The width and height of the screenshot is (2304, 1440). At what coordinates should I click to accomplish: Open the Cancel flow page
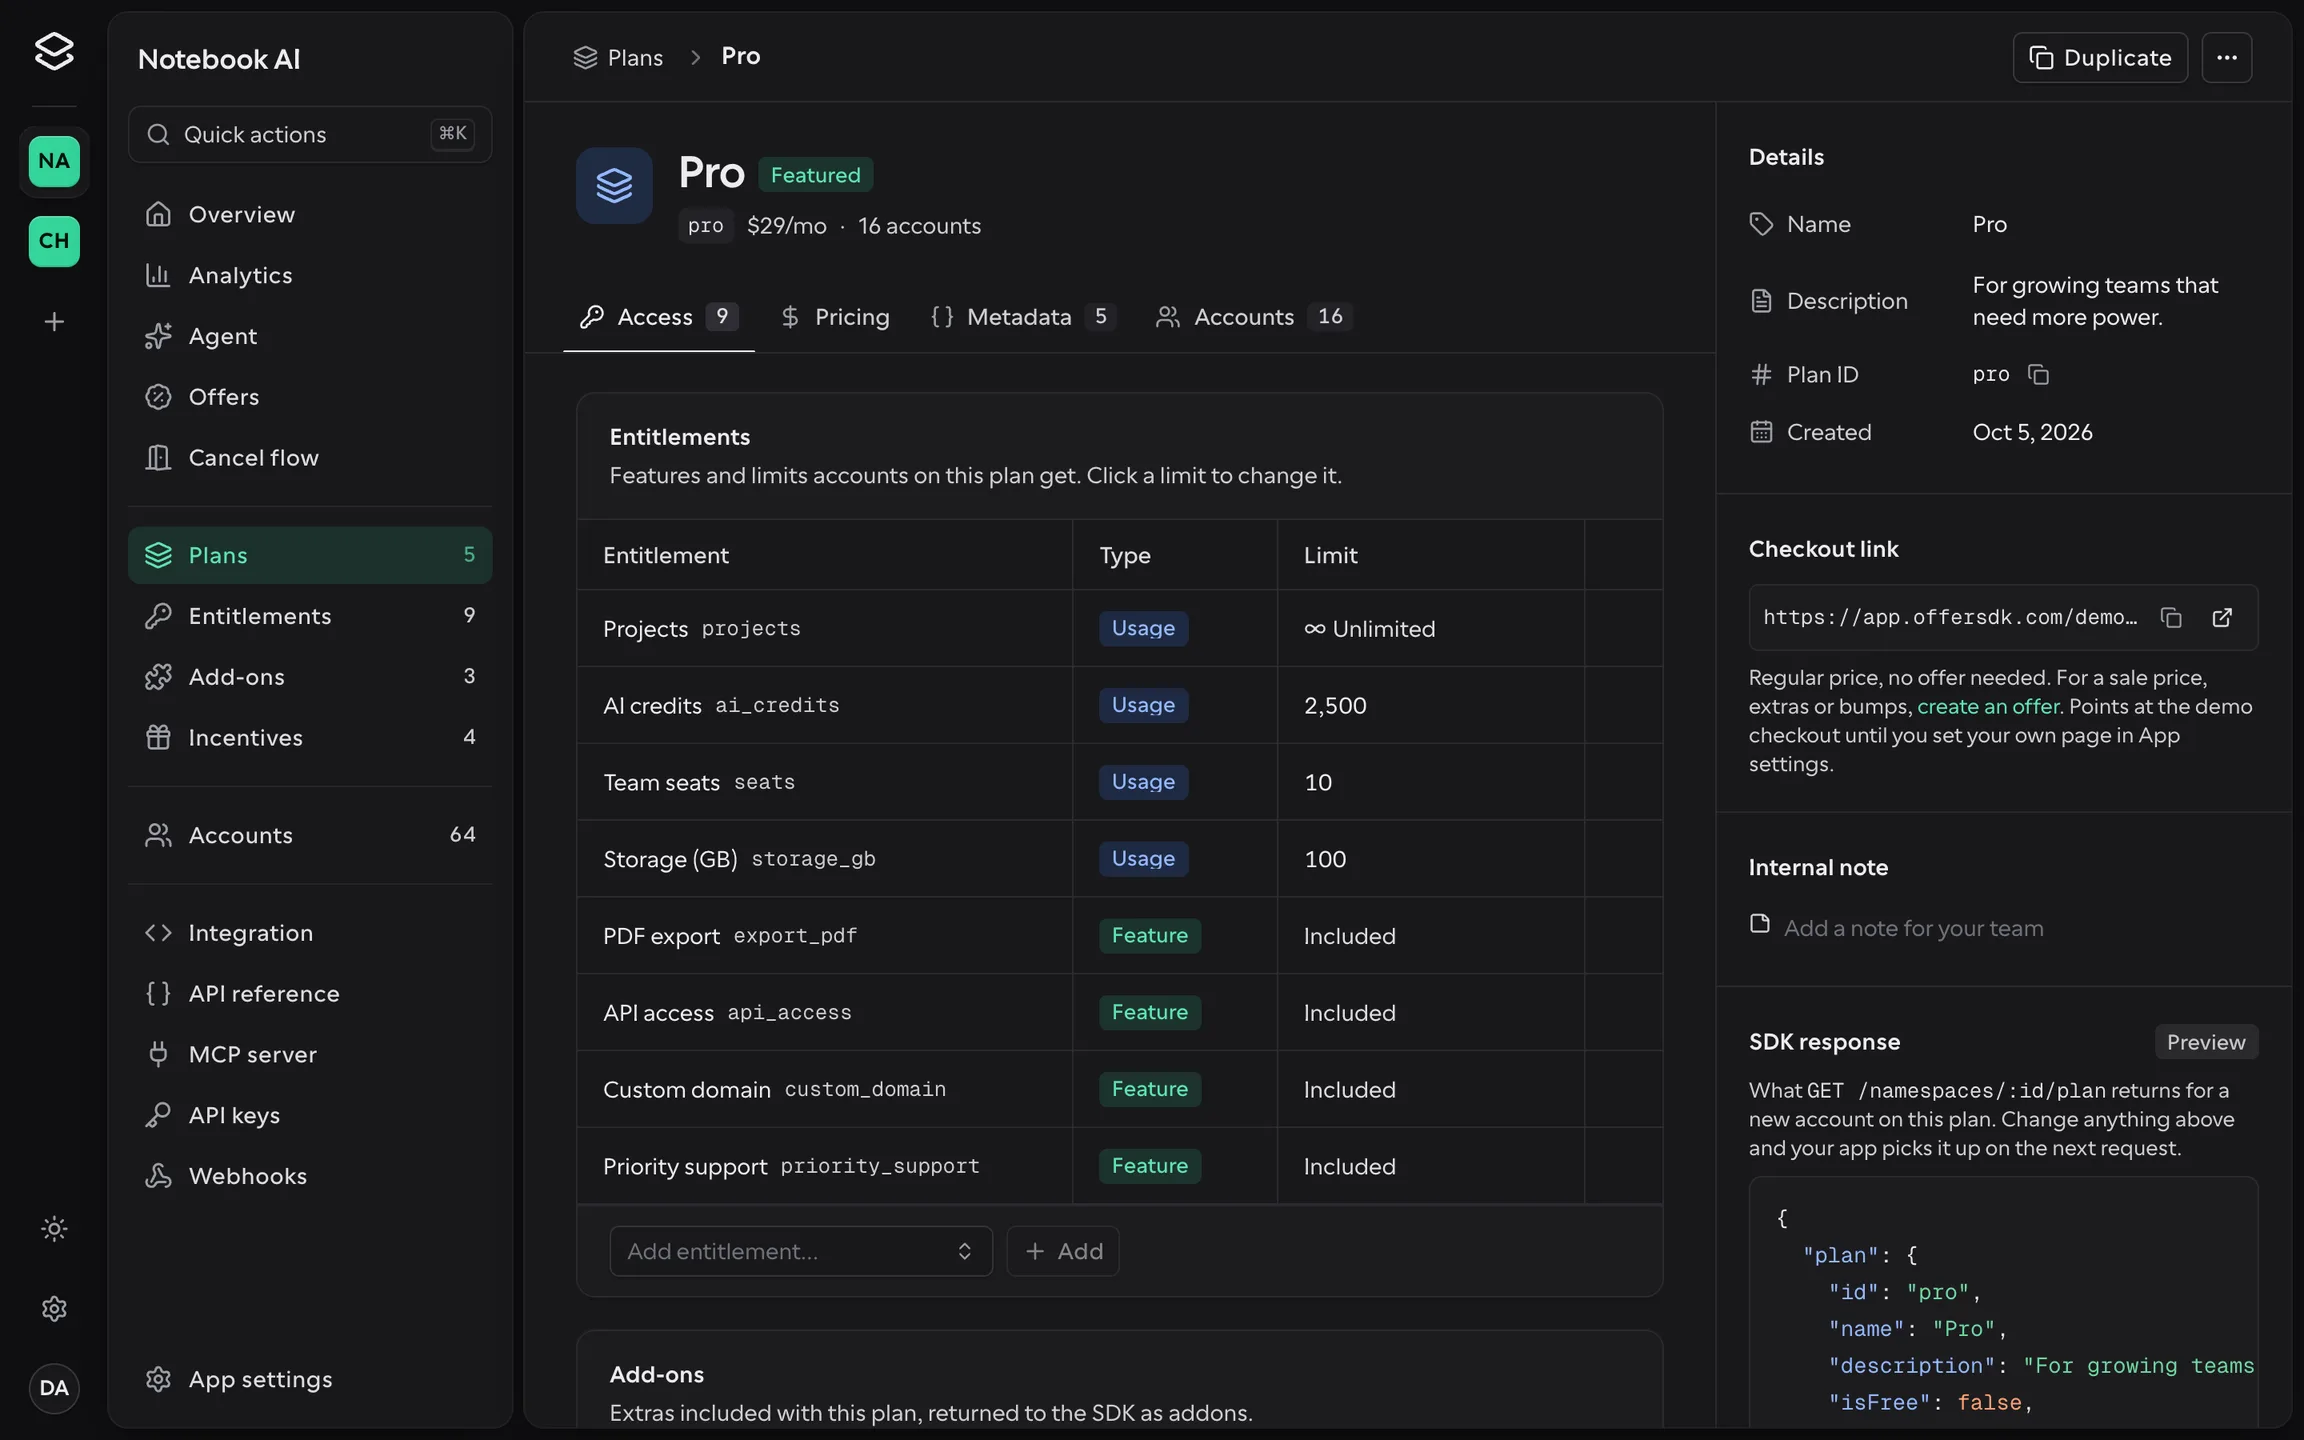tap(310, 458)
